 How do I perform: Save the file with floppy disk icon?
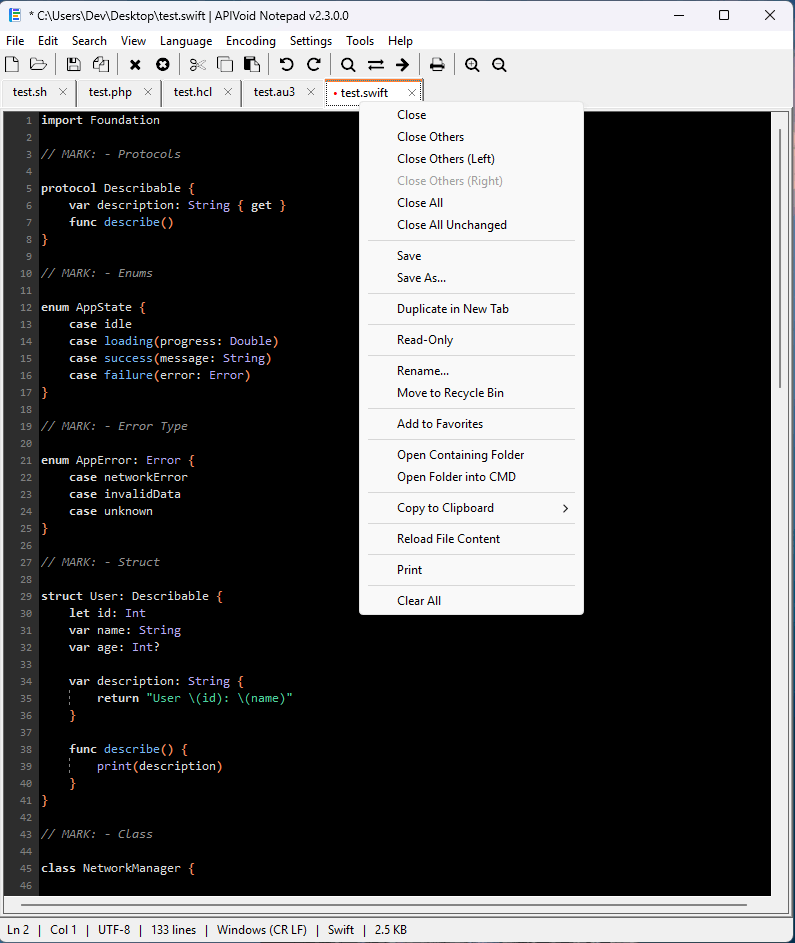73,64
